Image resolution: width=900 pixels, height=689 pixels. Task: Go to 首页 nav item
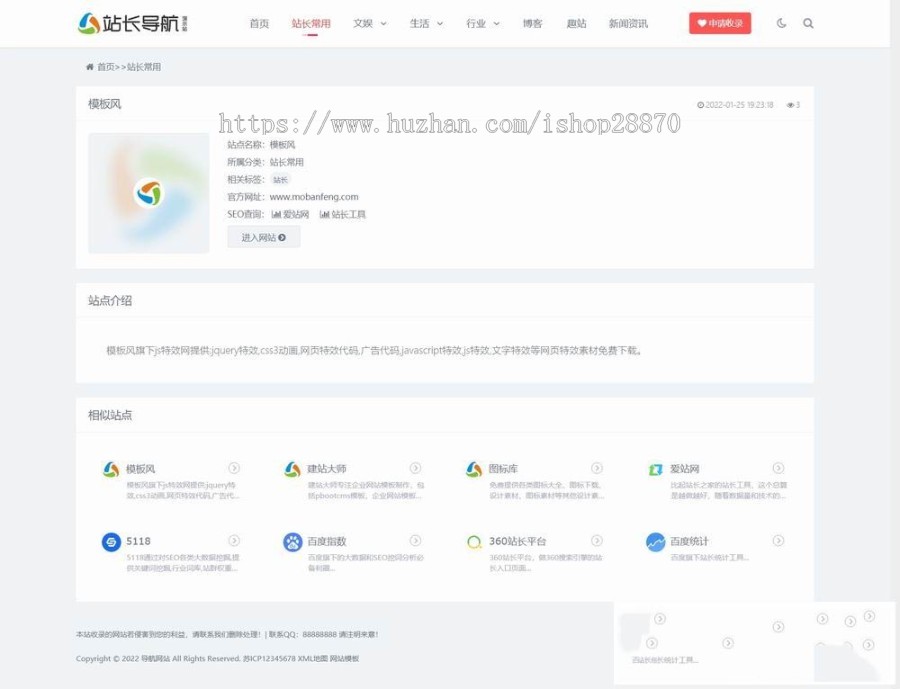[259, 24]
